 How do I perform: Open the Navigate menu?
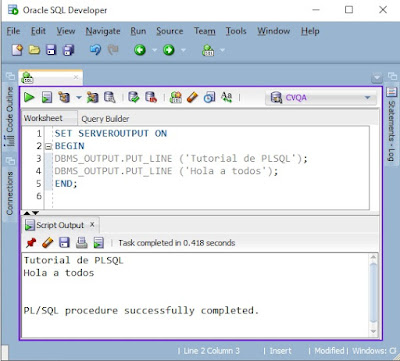click(103, 31)
